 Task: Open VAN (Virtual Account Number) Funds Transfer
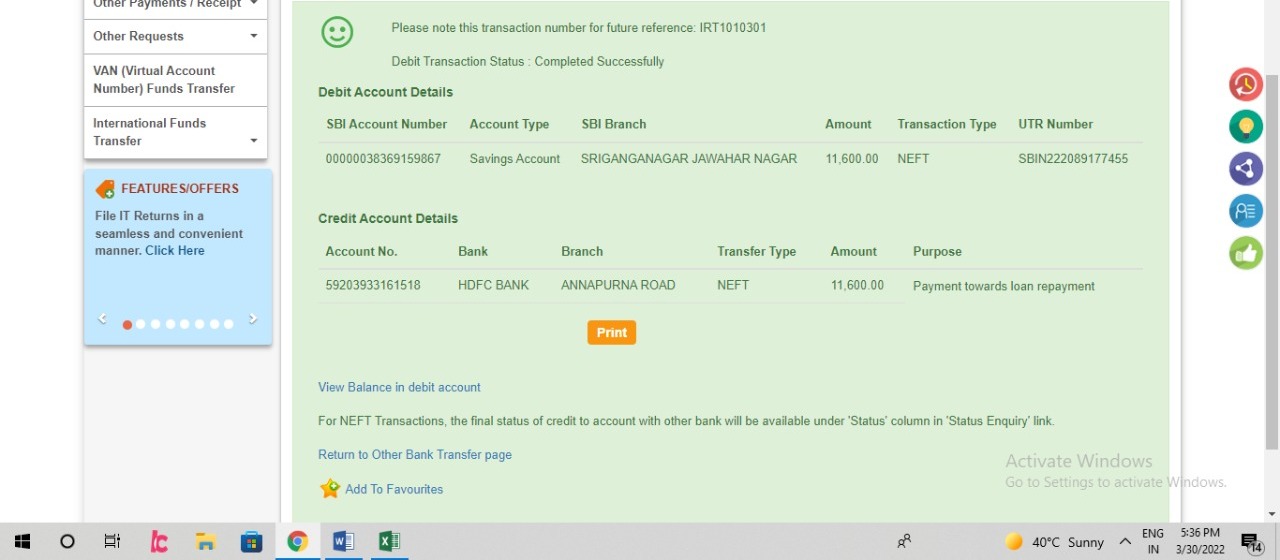point(164,80)
